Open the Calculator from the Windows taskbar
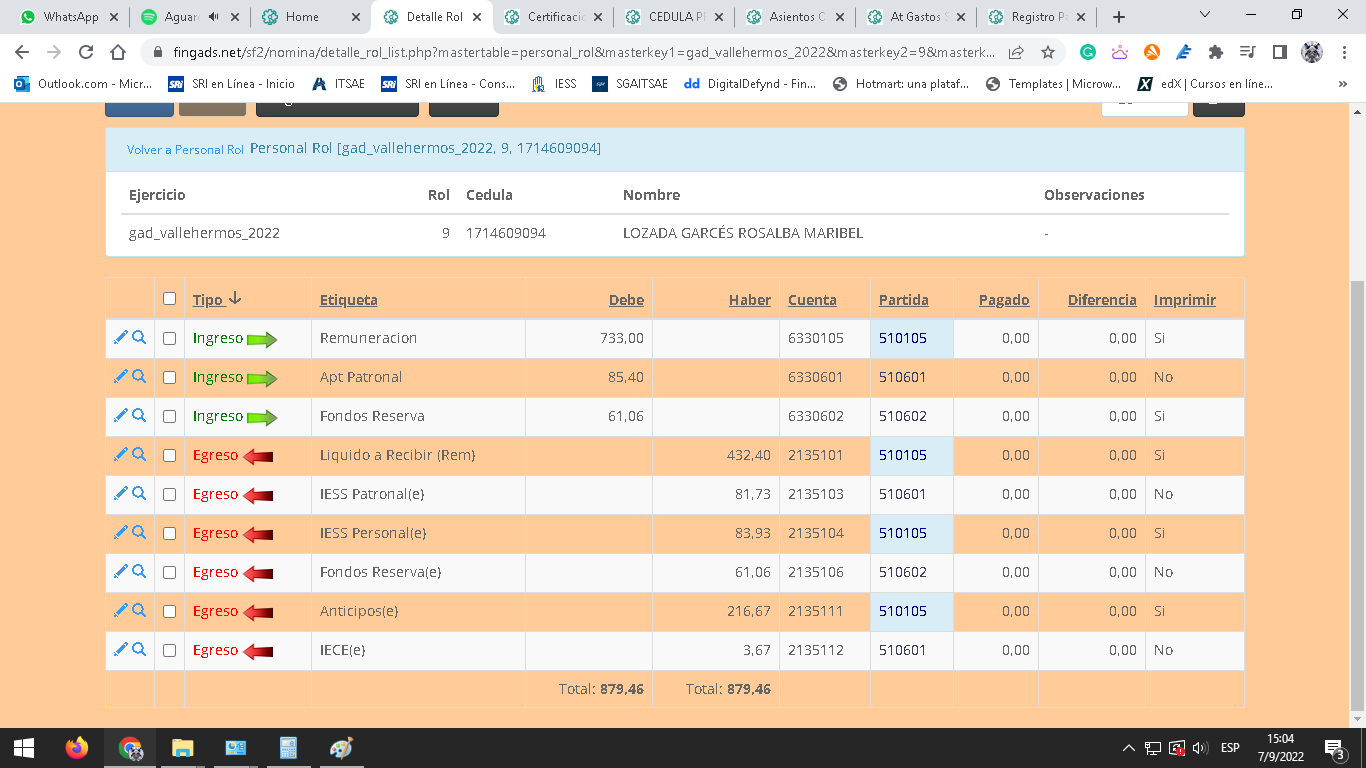1366x768 pixels. tap(288, 748)
